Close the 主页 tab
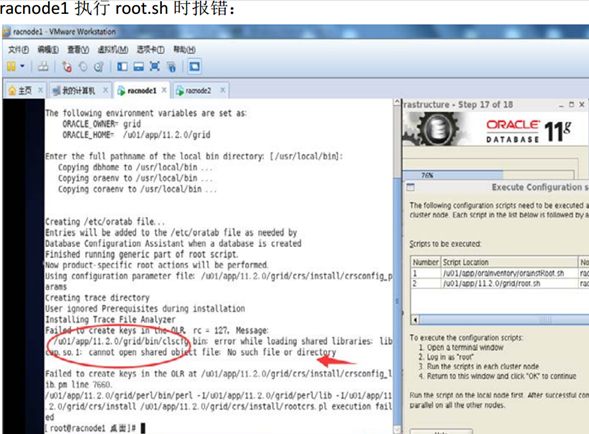The width and height of the screenshot is (589, 434). pyautogui.click(x=41, y=90)
